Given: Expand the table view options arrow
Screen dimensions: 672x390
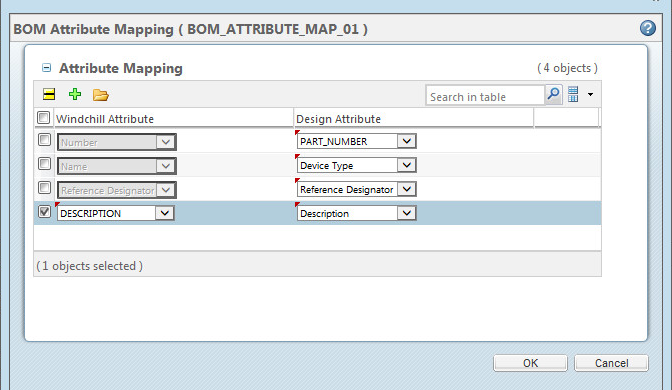Looking at the screenshot, I should pos(590,94).
